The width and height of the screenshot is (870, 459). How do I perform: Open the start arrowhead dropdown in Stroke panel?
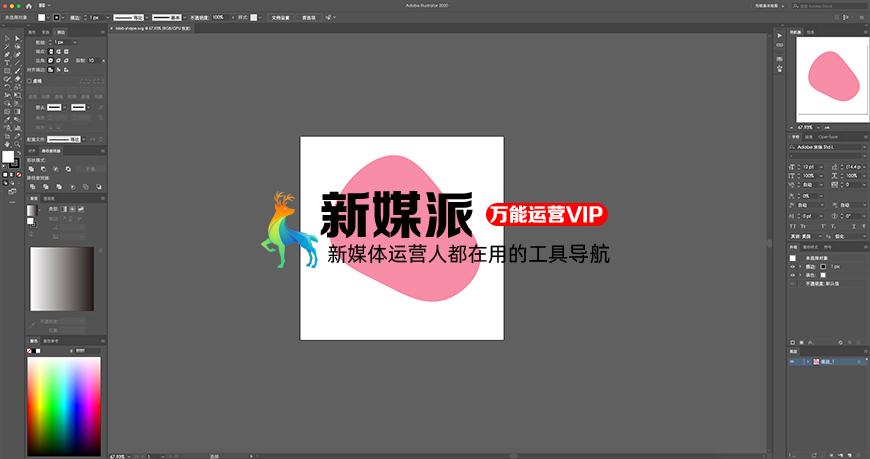click(x=65, y=108)
